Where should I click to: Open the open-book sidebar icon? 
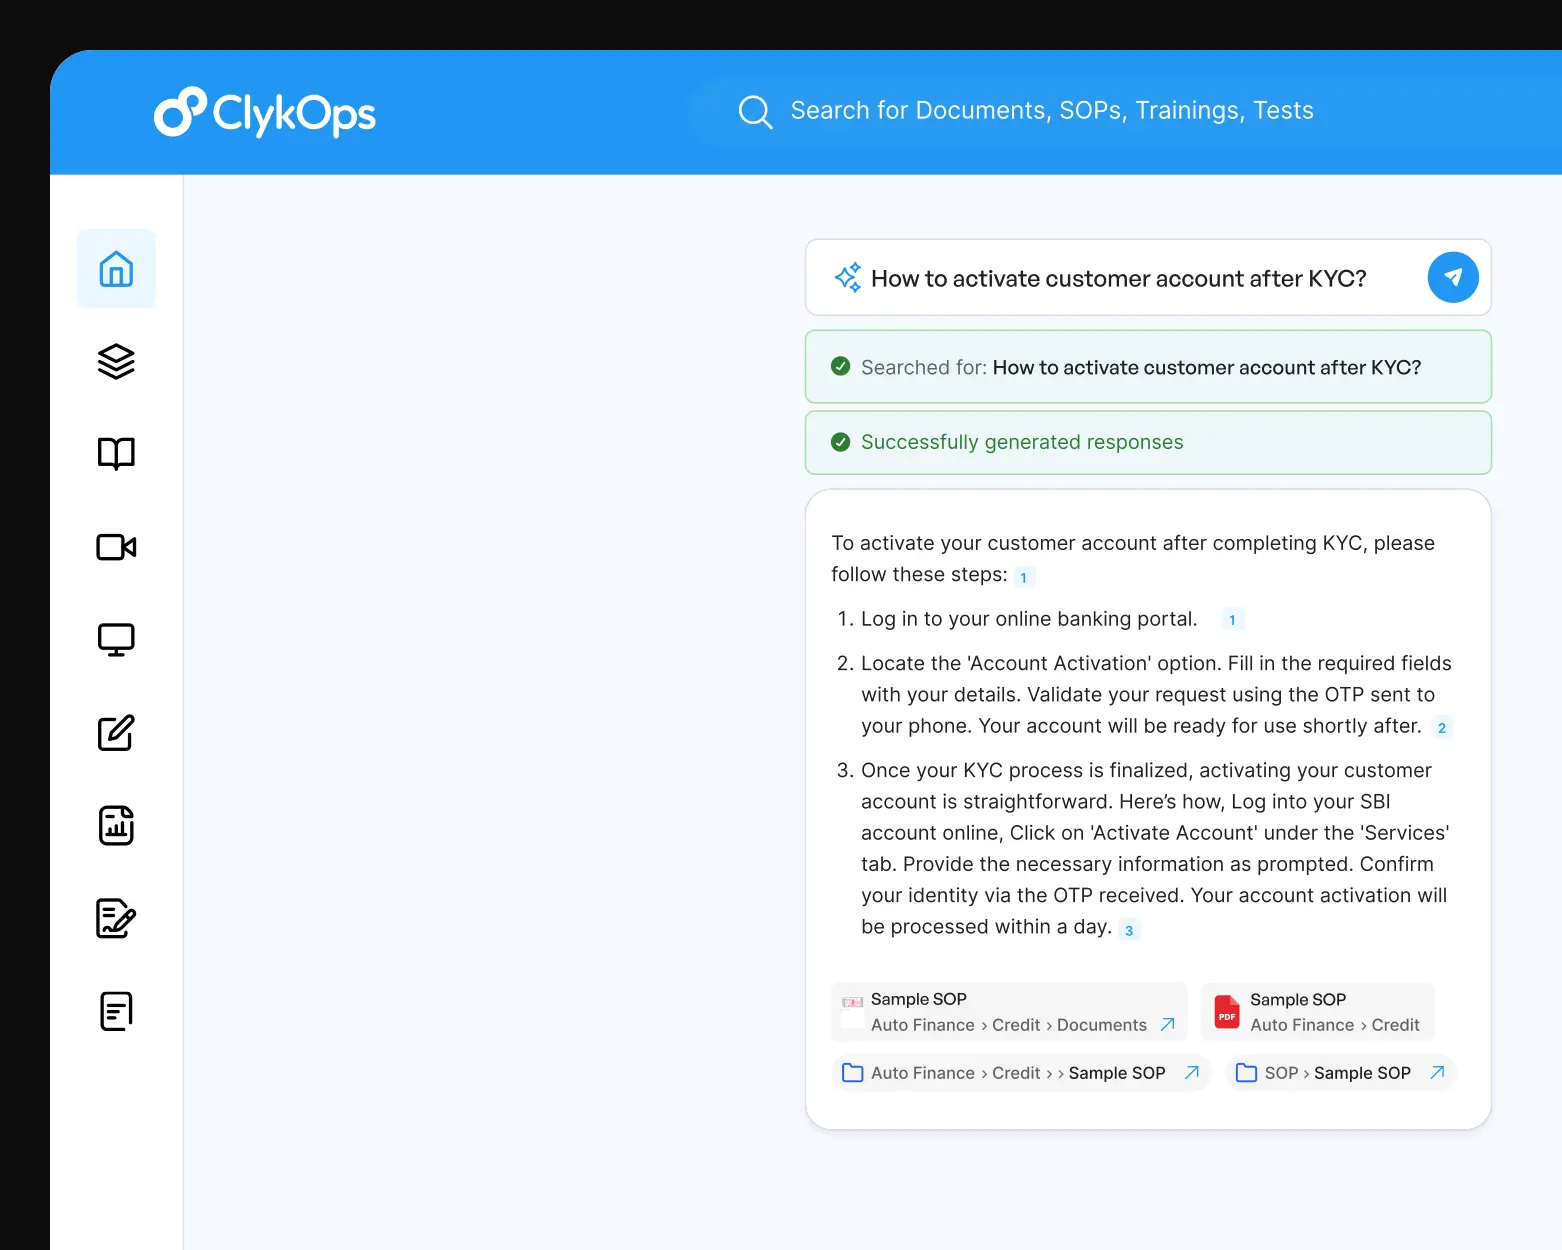(116, 453)
